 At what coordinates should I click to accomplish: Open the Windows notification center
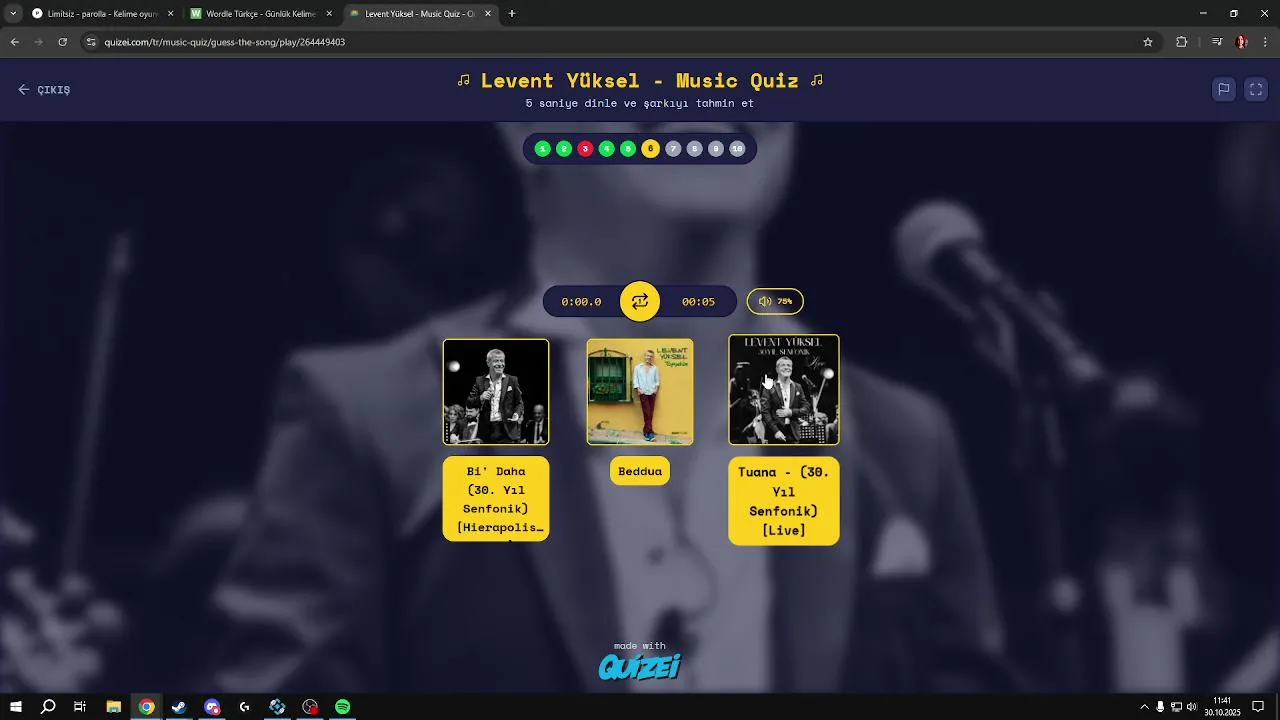click(1258, 707)
